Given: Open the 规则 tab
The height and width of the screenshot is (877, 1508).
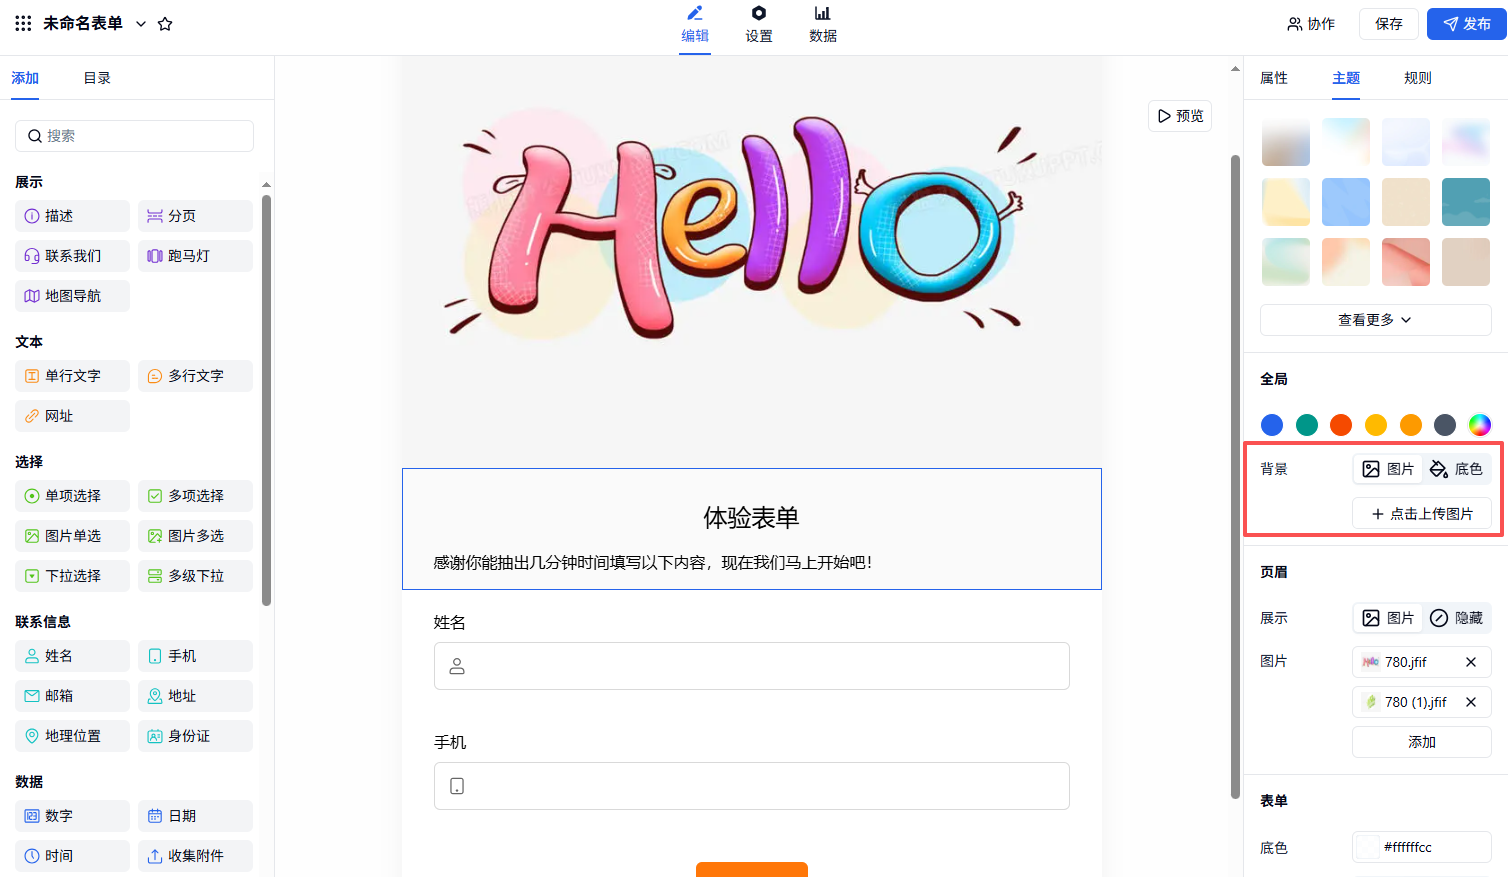Looking at the screenshot, I should (x=1417, y=78).
